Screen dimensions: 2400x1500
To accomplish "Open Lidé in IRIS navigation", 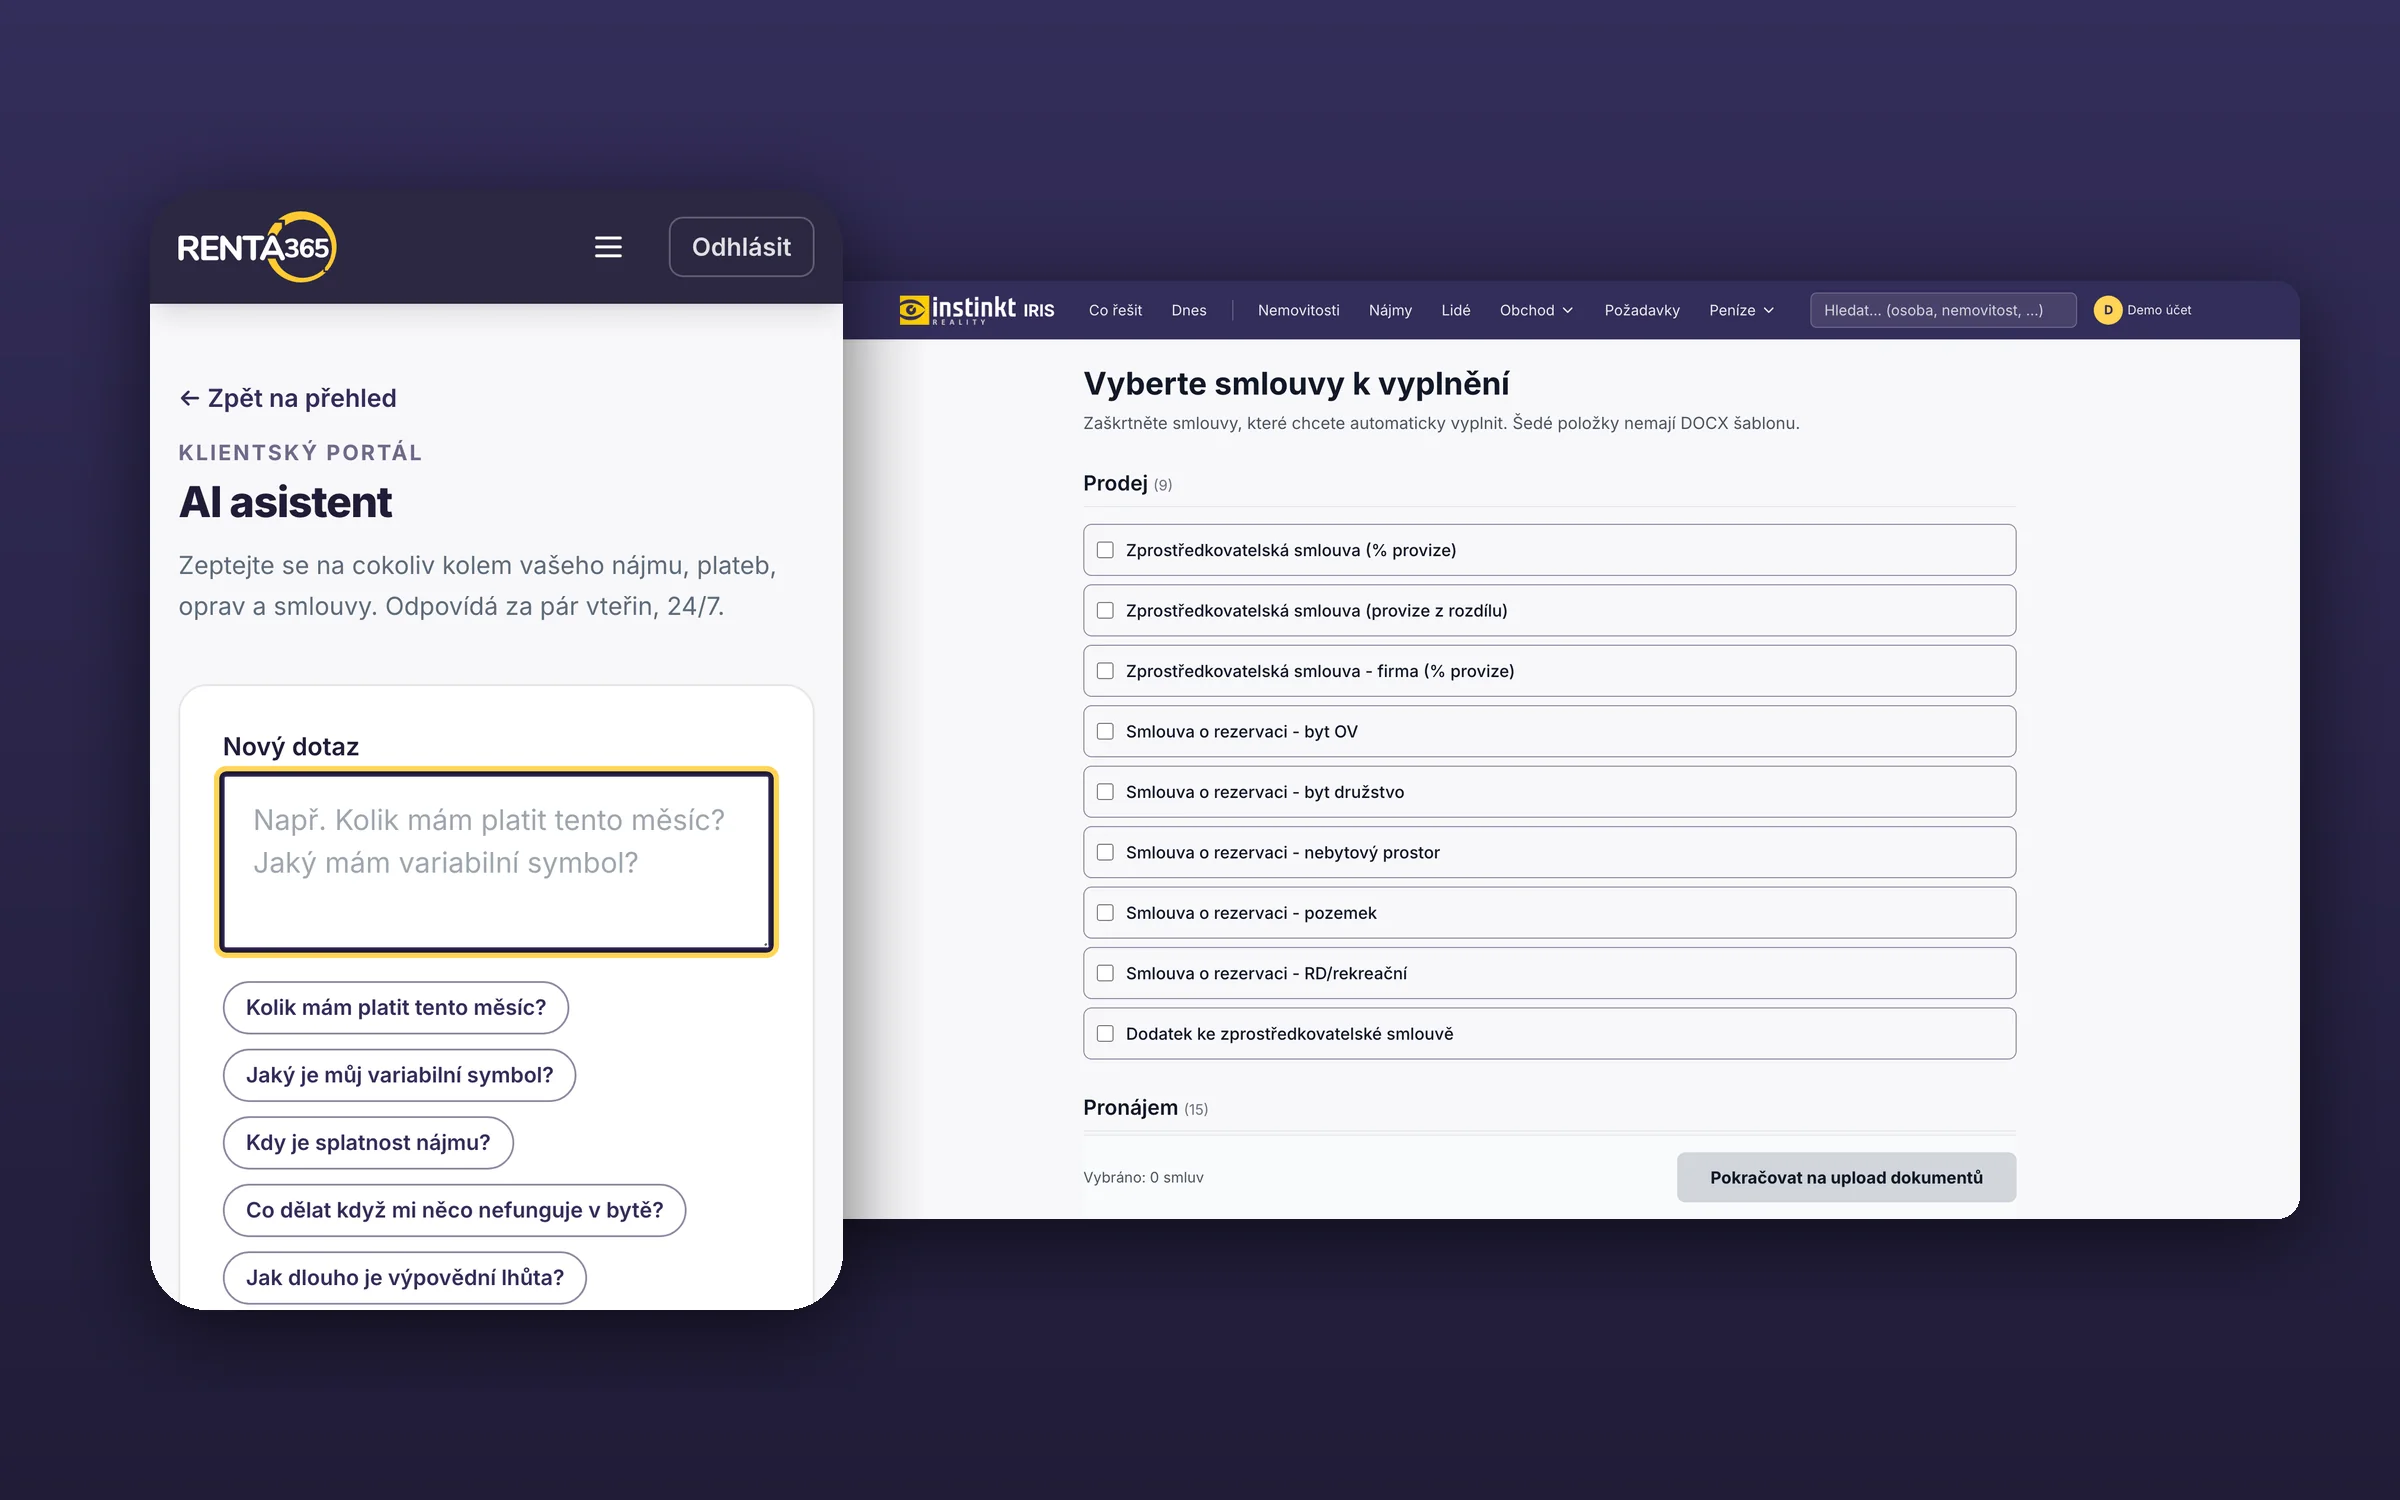I will click(x=1455, y=310).
